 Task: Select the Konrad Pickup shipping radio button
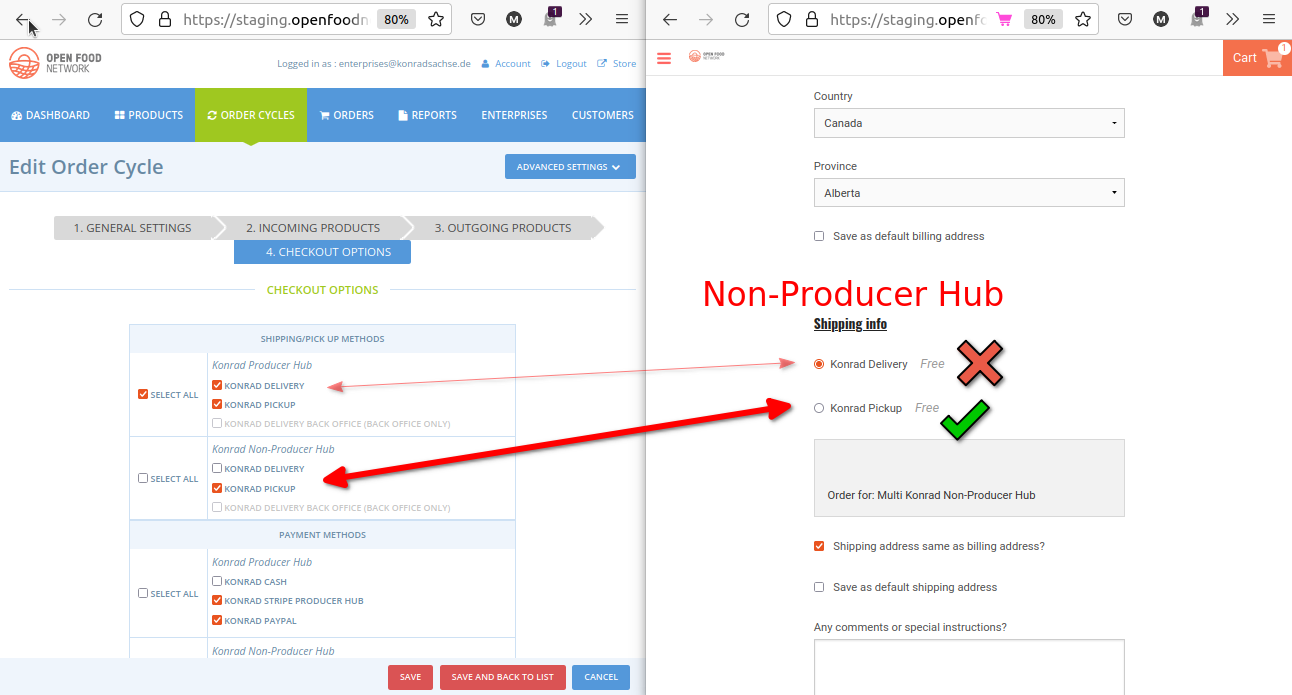click(x=819, y=408)
